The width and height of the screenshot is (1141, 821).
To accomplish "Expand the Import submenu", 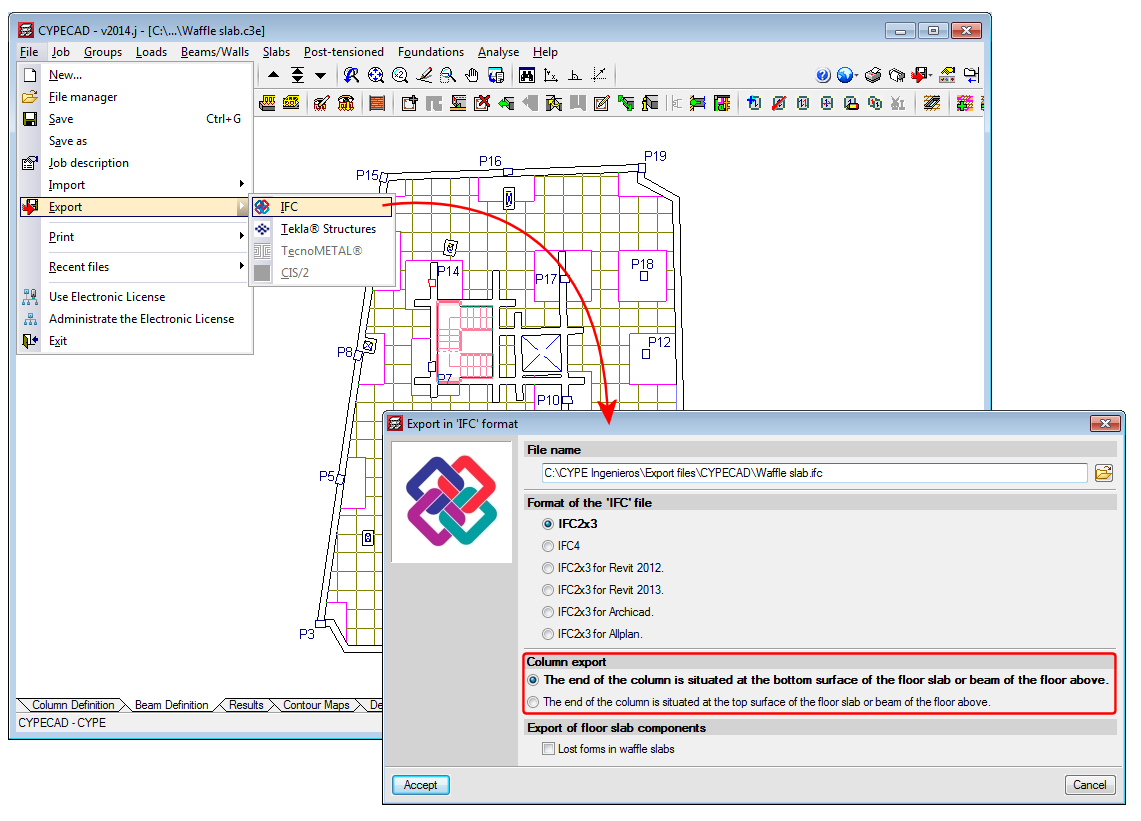I will (x=135, y=185).
